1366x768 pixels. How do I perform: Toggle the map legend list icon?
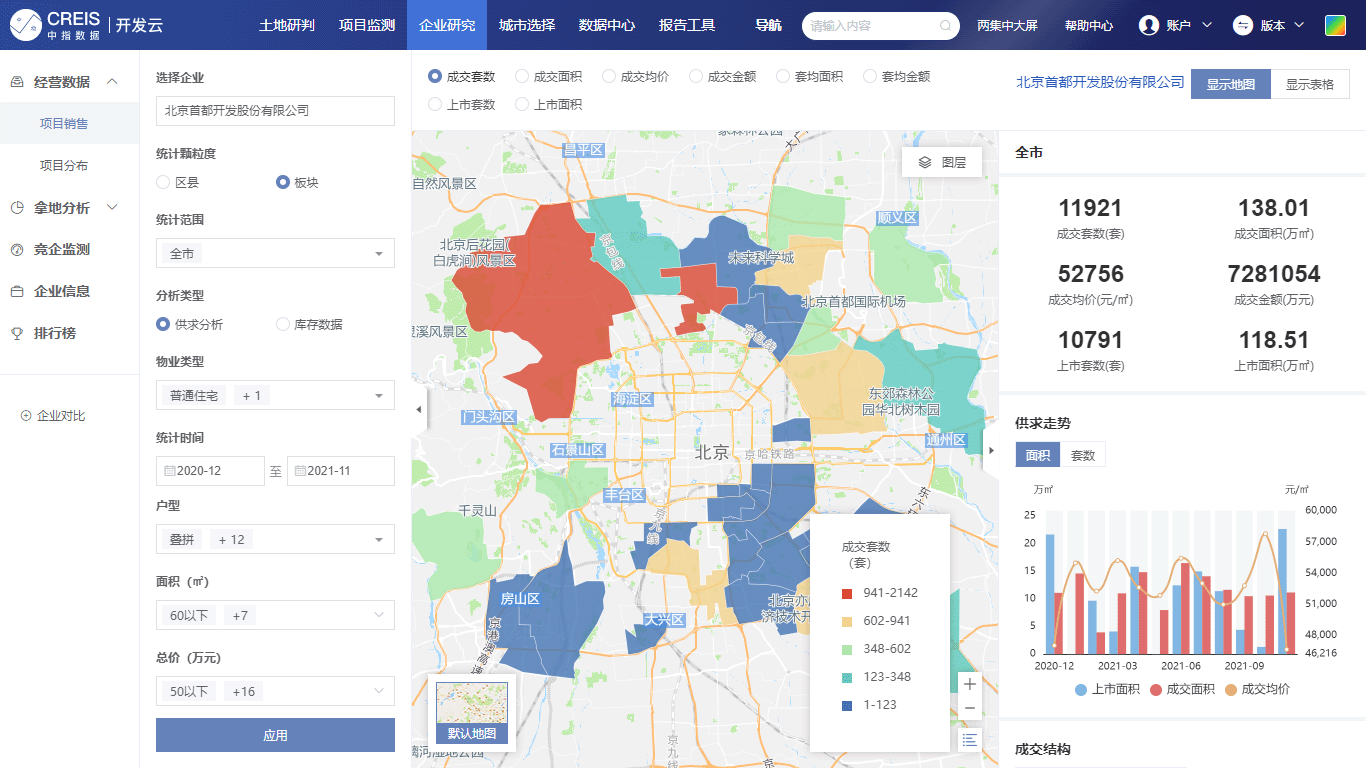(x=969, y=740)
